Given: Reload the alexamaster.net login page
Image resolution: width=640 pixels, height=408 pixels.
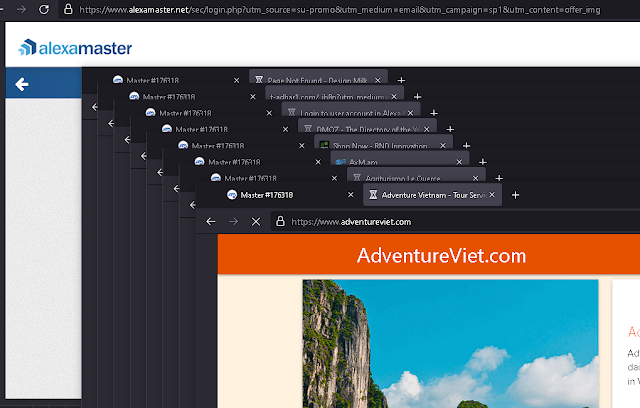Looking at the screenshot, I should pyautogui.click(x=44, y=9).
